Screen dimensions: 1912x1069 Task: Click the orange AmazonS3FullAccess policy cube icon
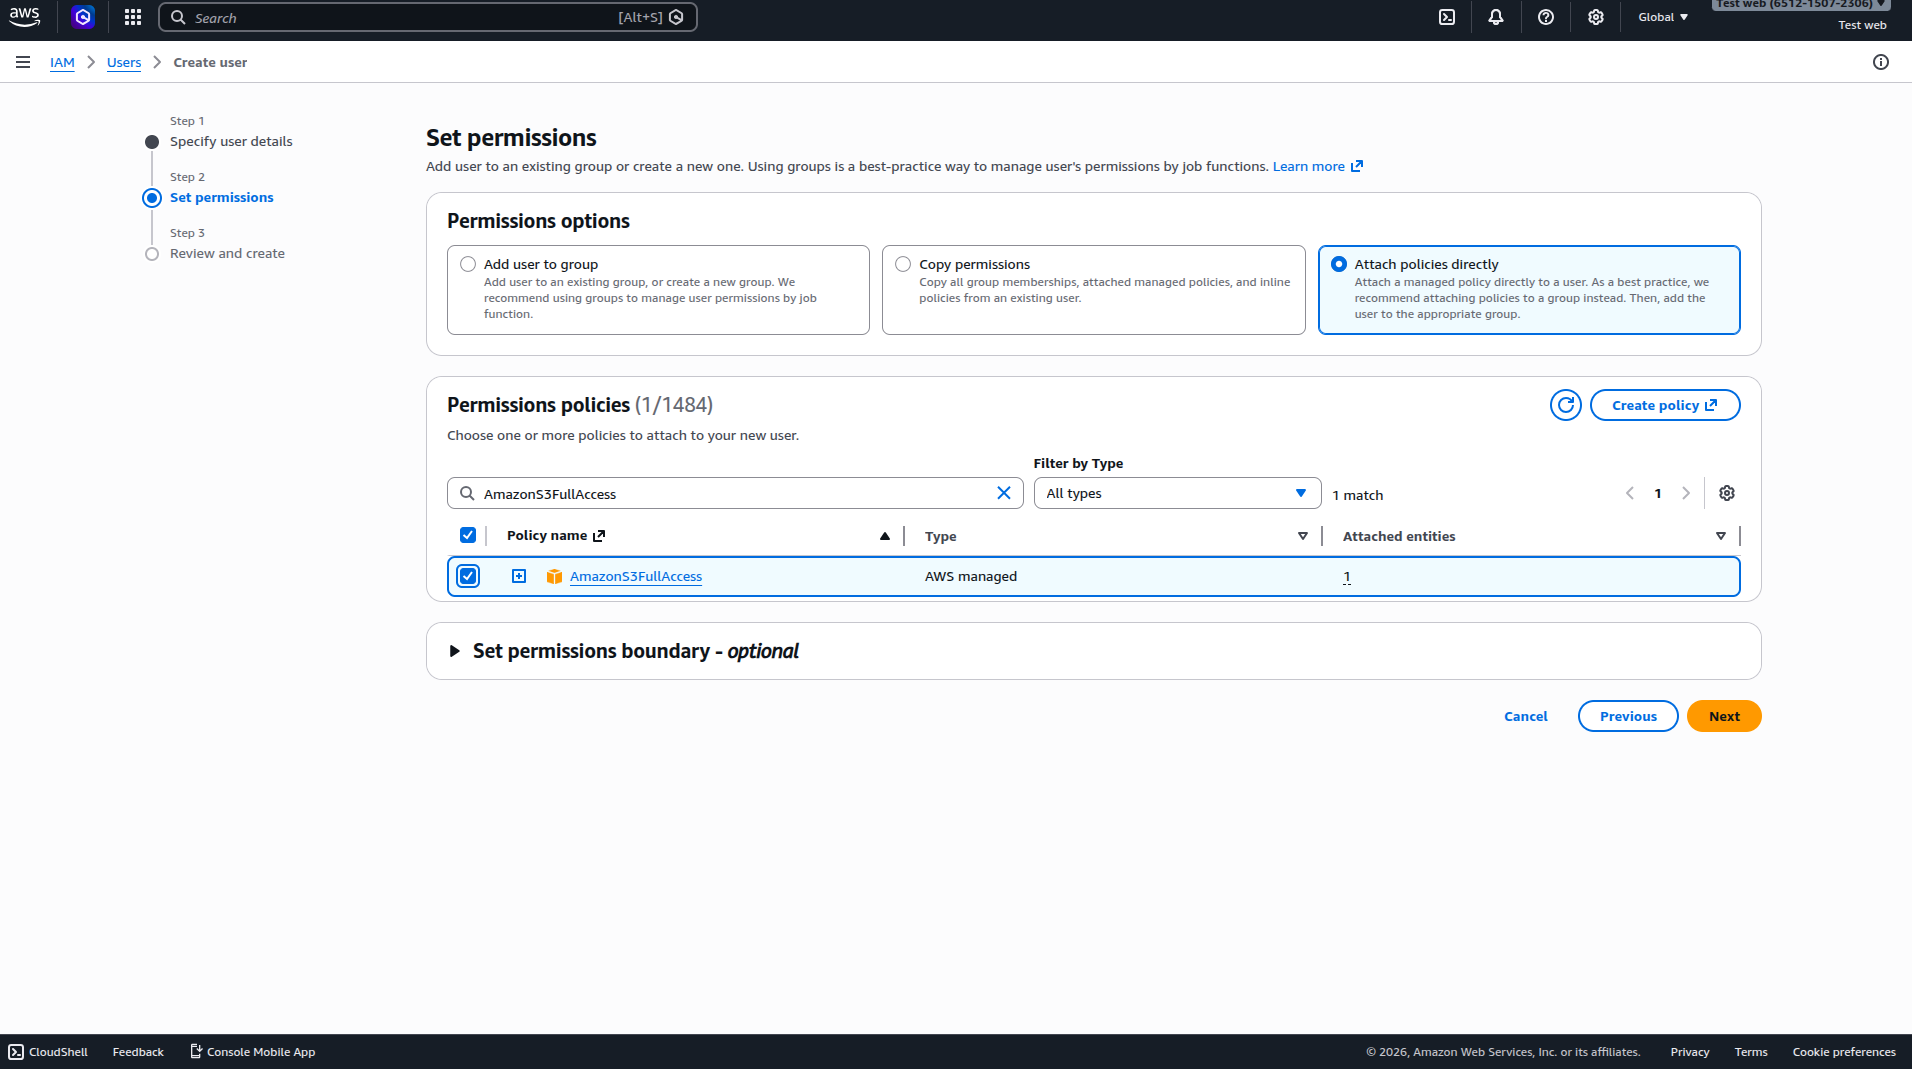pyautogui.click(x=554, y=576)
